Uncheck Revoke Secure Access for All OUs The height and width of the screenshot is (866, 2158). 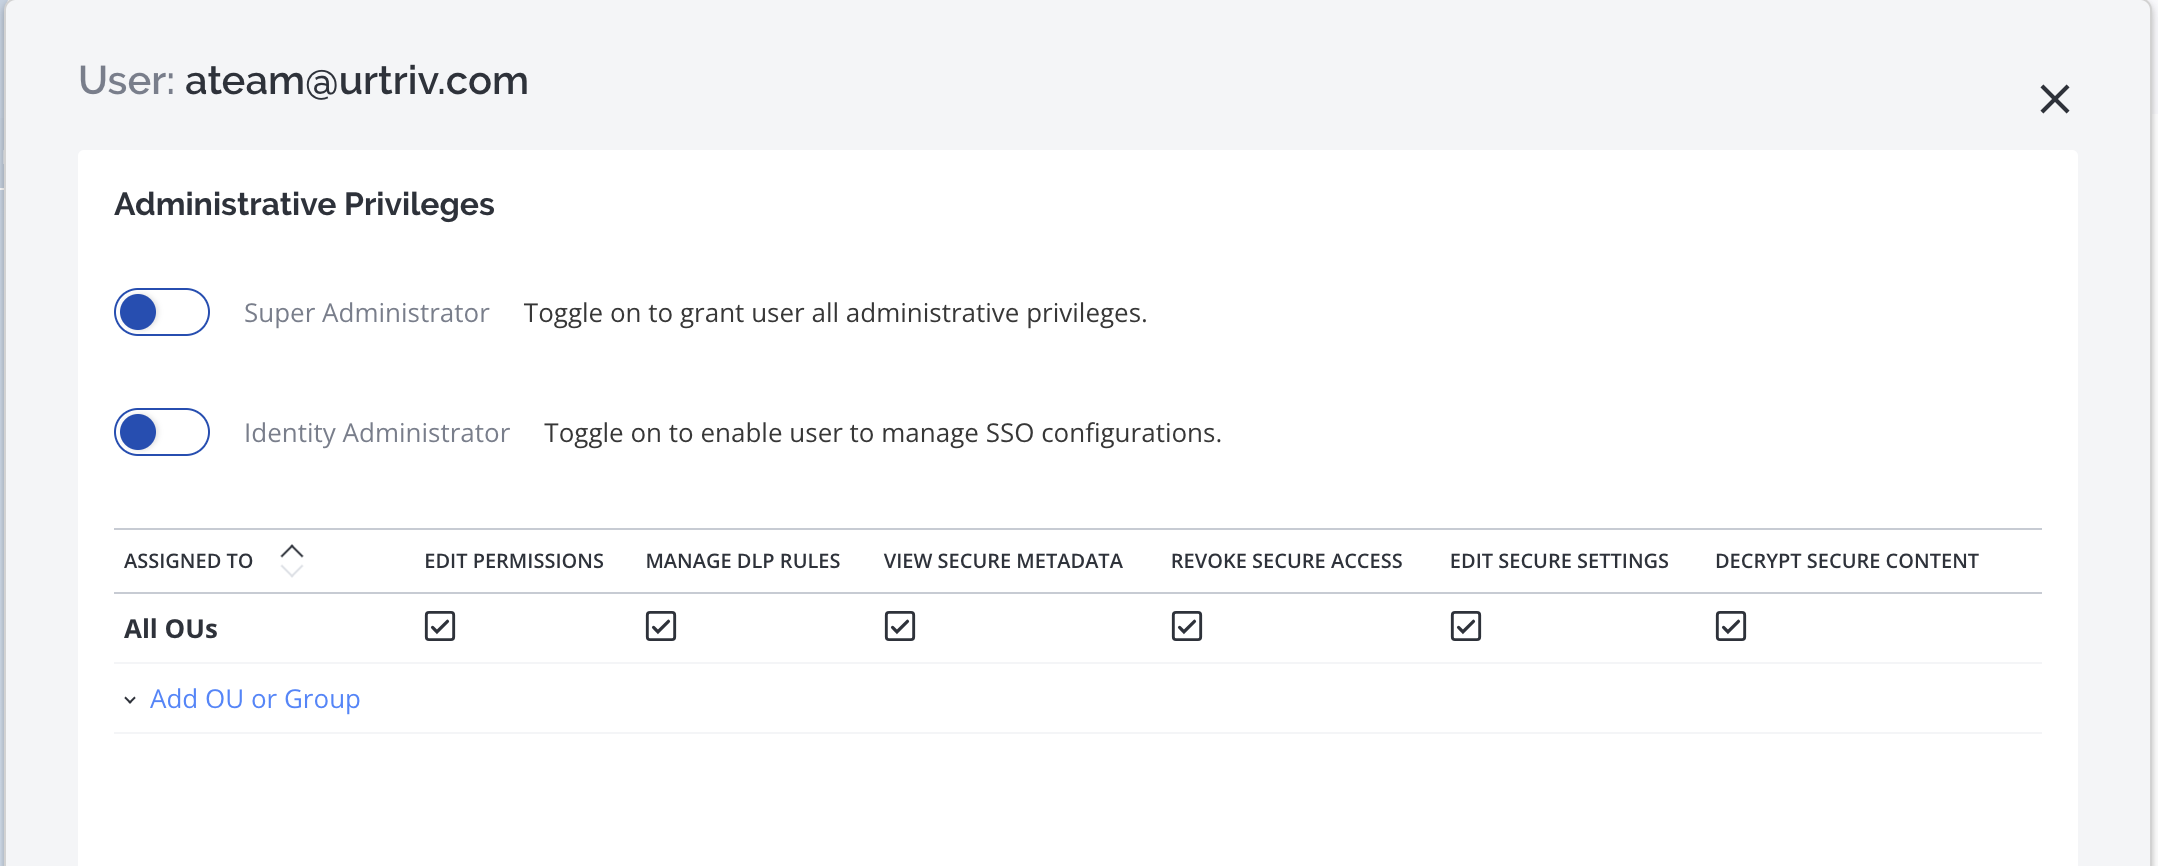point(1187,626)
